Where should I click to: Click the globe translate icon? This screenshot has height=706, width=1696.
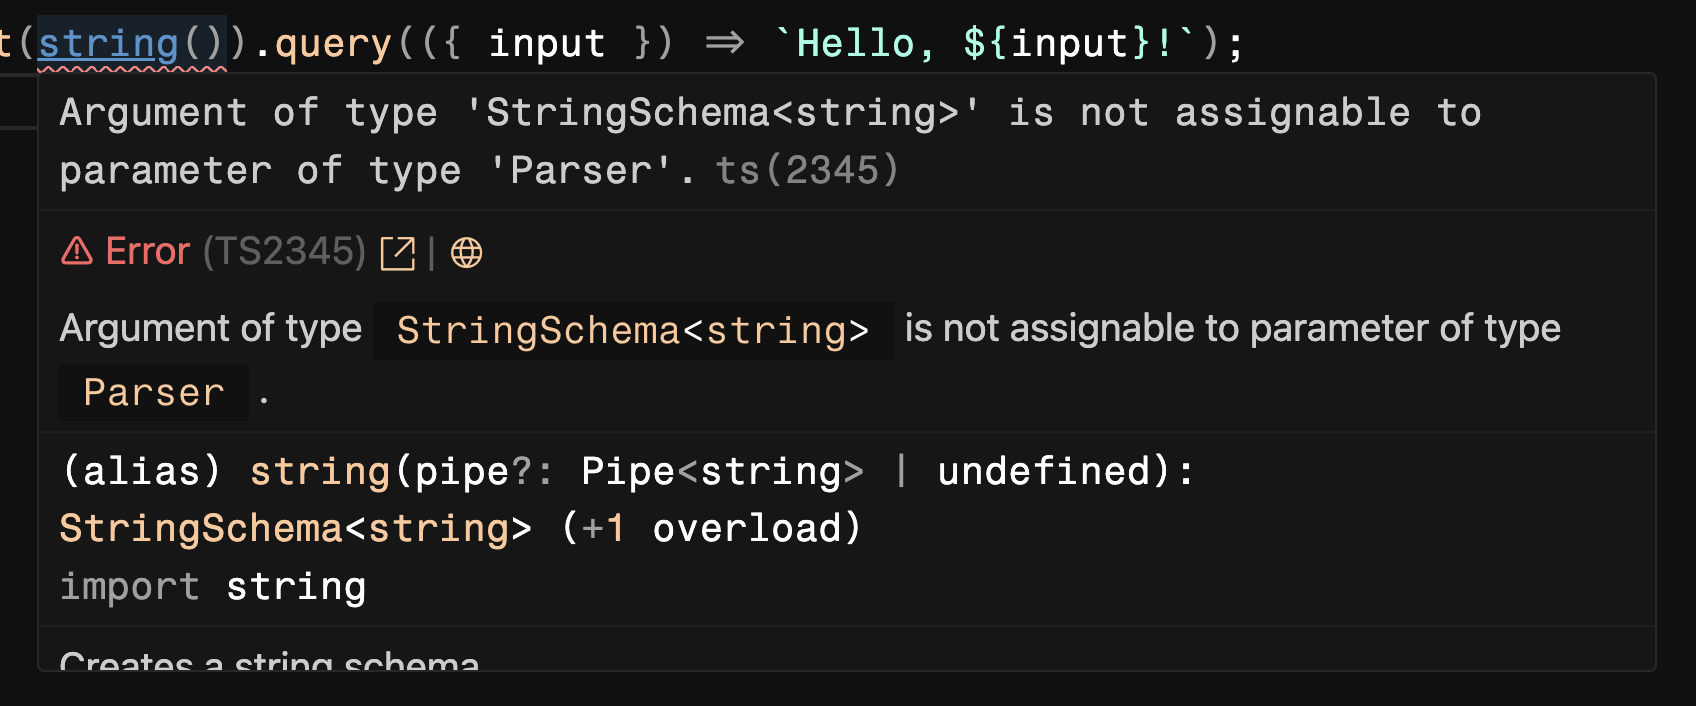(466, 253)
